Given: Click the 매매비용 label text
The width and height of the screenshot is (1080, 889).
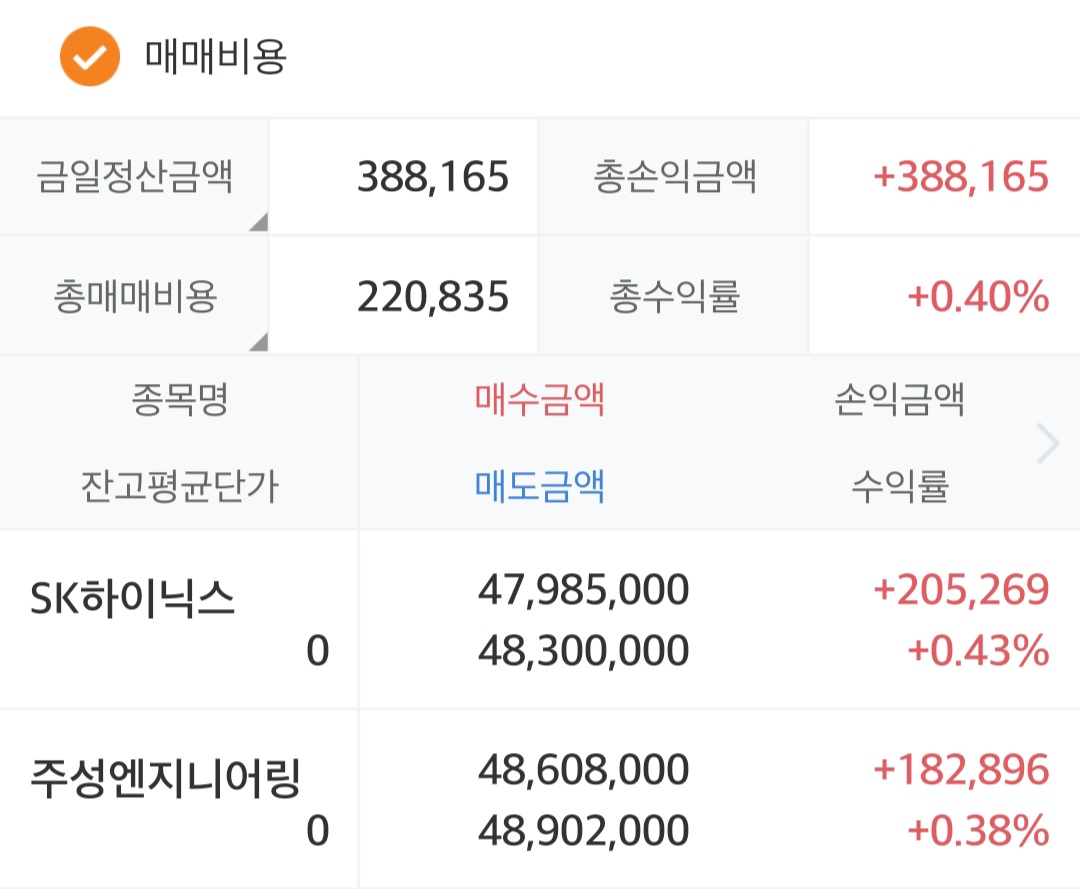Looking at the screenshot, I should click(x=216, y=56).
